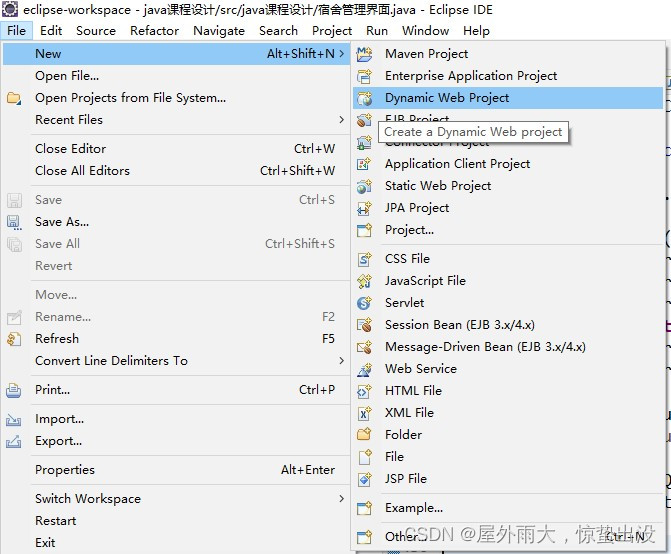Select Session Bean (EJB 3.x/4.x) entry
Viewport: 671px width, 554px height.
(x=508, y=325)
